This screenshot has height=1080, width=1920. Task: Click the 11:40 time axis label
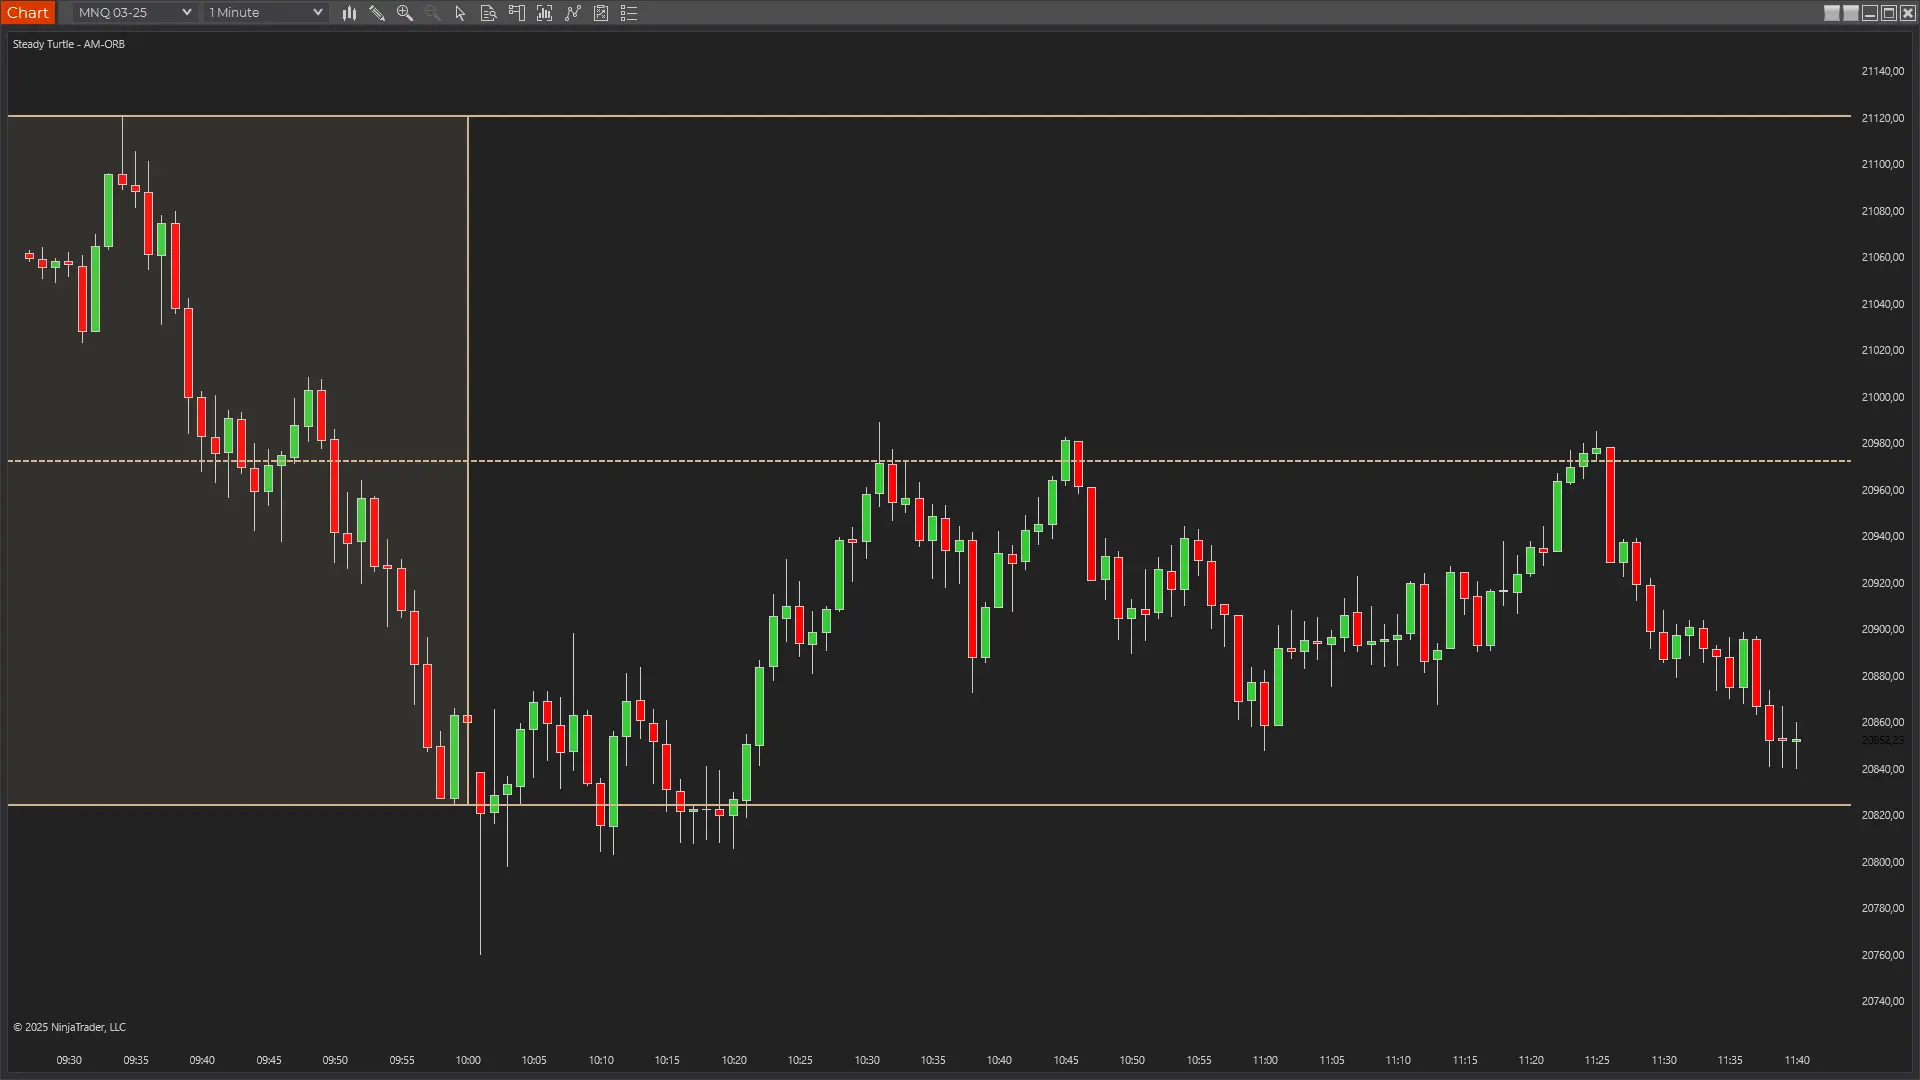(x=1797, y=1060)
